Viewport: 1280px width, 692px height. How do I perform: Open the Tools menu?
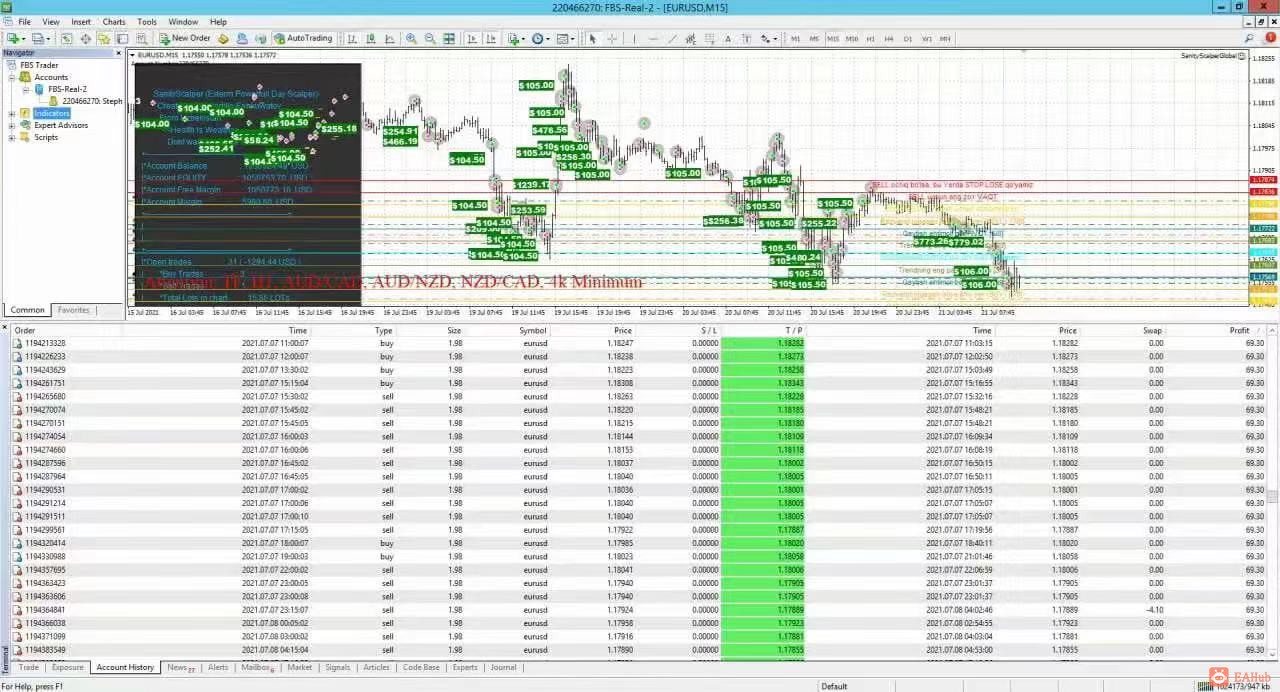tap(147, 21)
